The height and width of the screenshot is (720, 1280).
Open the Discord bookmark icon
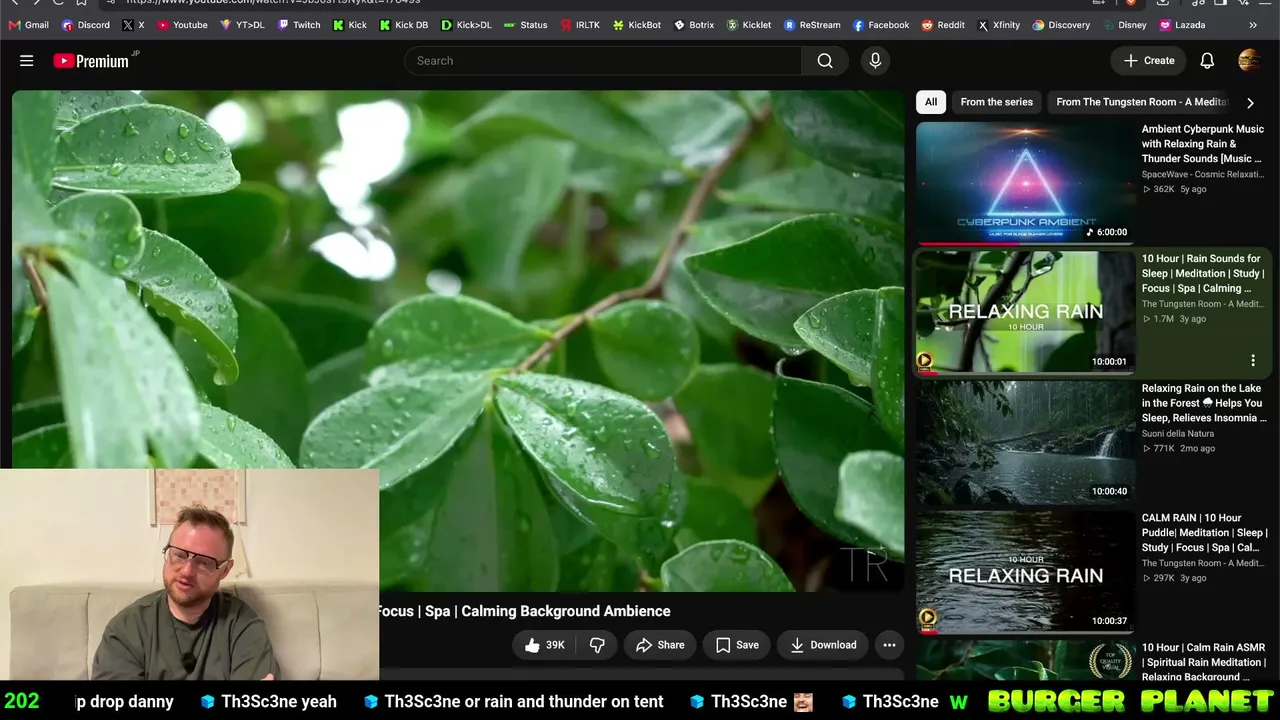click(67, 25)
